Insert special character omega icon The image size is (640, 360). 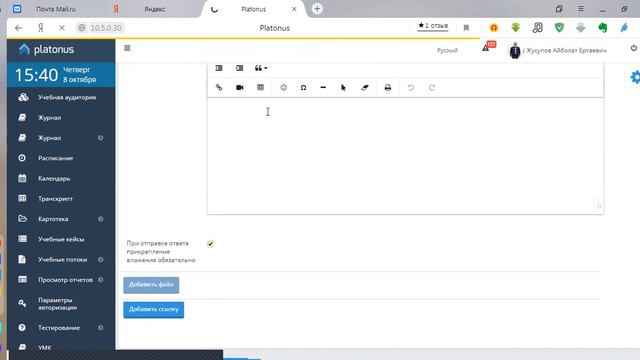(303, 87)
